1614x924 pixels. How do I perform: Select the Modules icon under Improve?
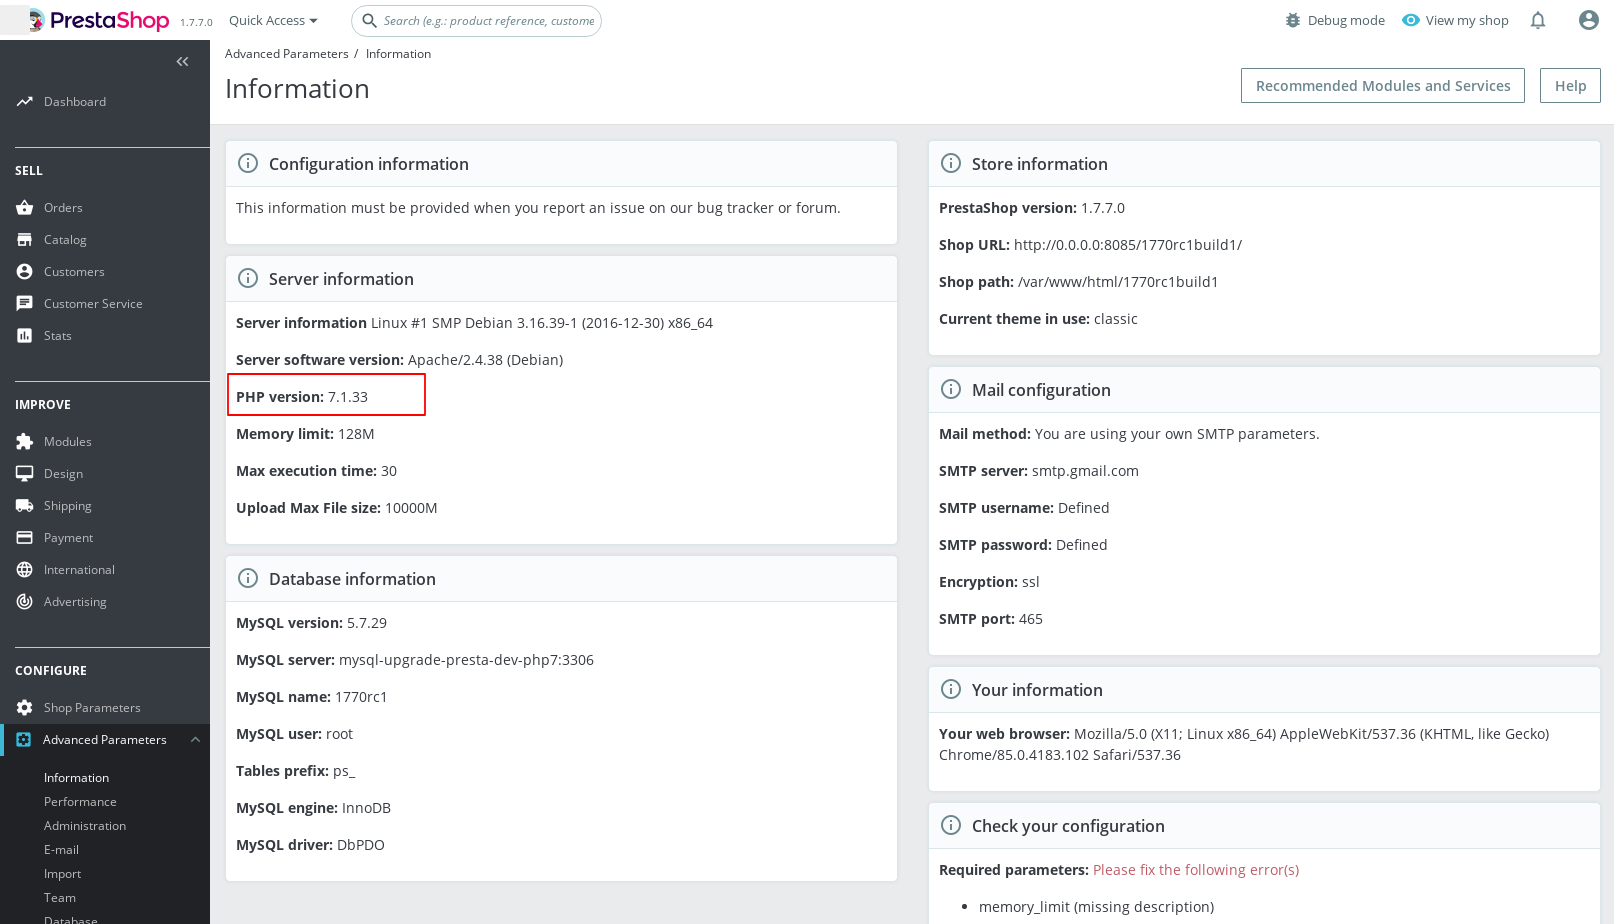tap(24, 441)
